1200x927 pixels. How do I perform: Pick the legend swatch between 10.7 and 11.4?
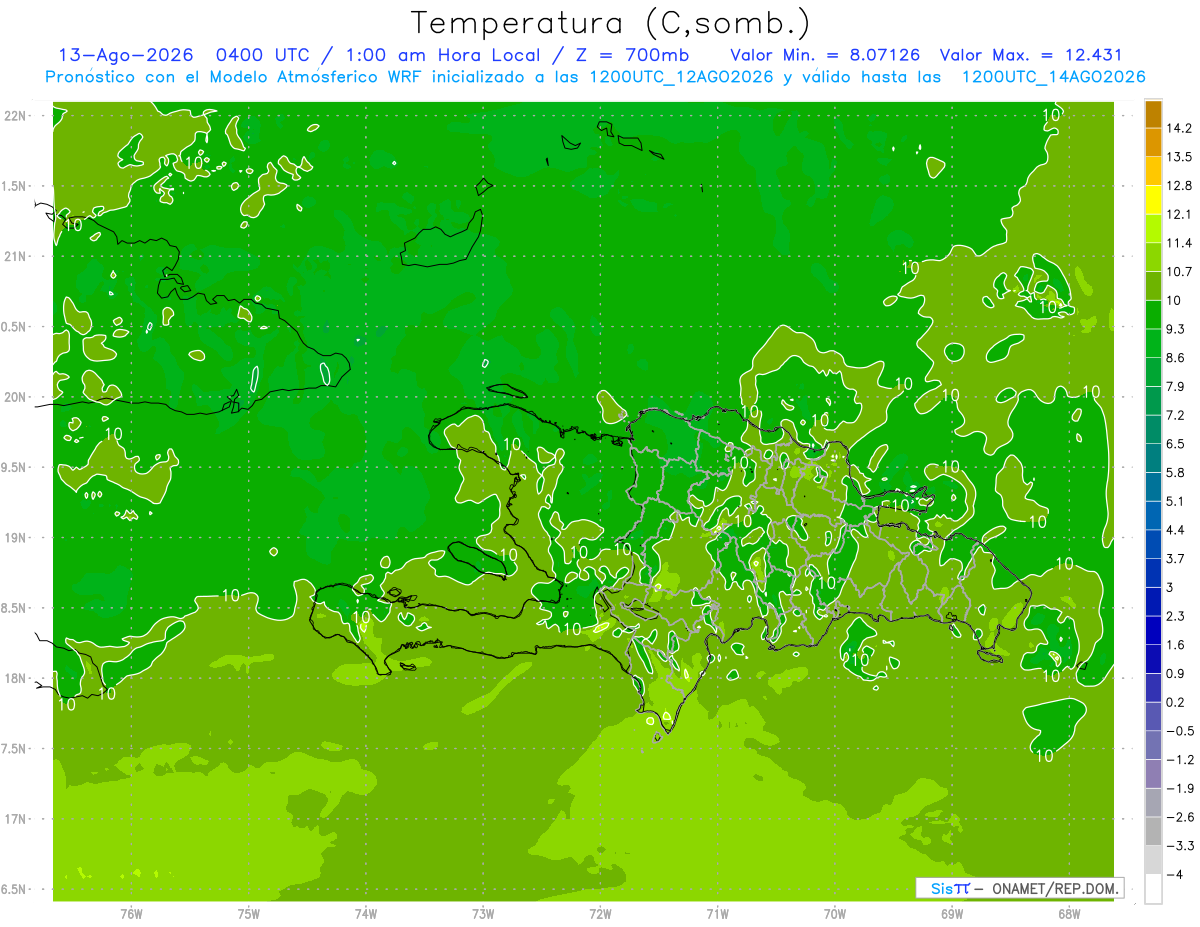(1153, 257)
